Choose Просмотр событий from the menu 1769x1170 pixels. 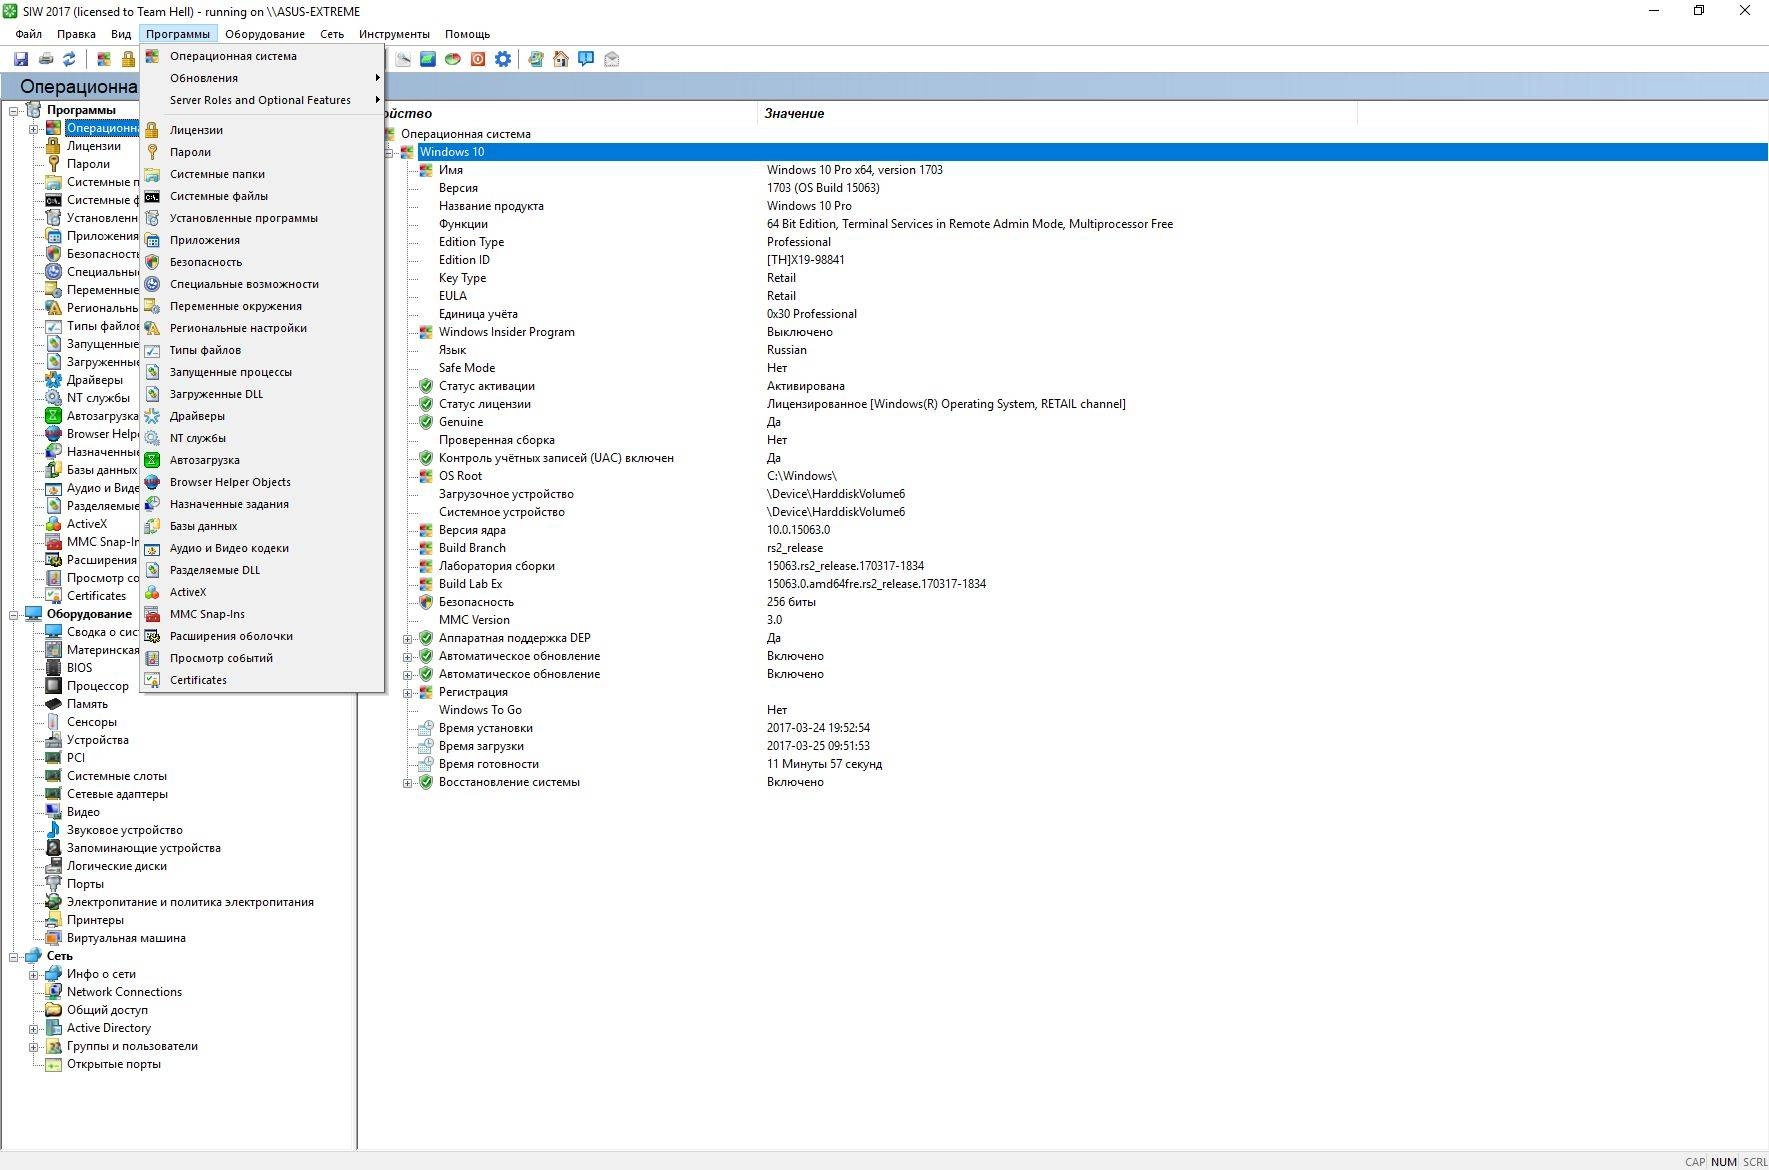point(262,658)
